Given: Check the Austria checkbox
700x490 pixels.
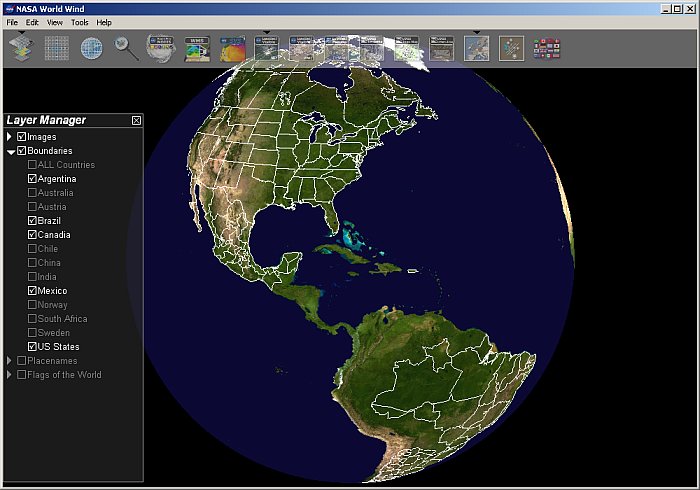Looking at the screenshot, I should [x=32, y=207].
